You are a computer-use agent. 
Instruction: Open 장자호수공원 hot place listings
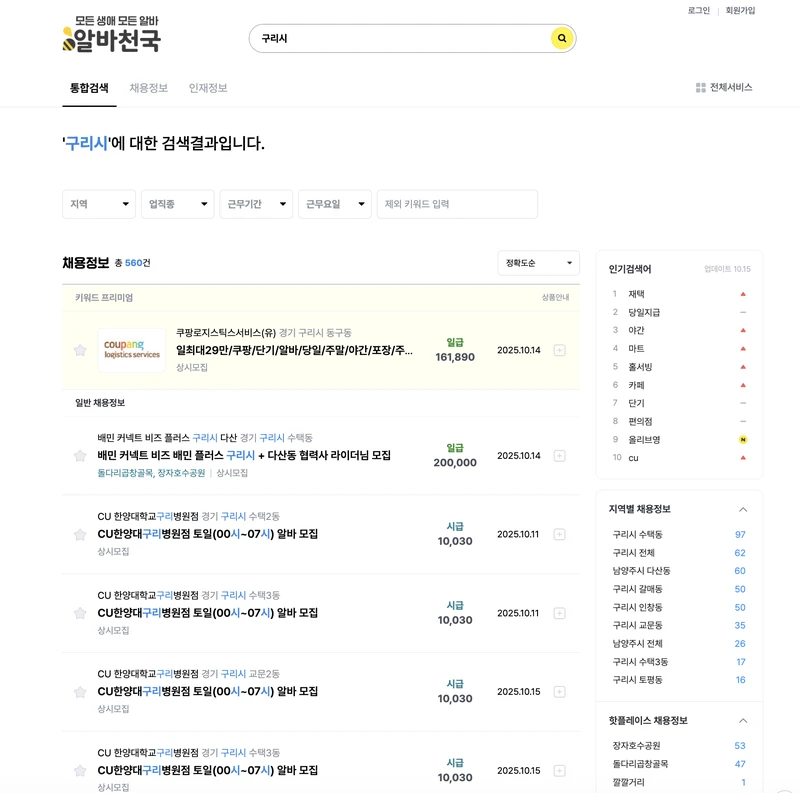point(637,746)
